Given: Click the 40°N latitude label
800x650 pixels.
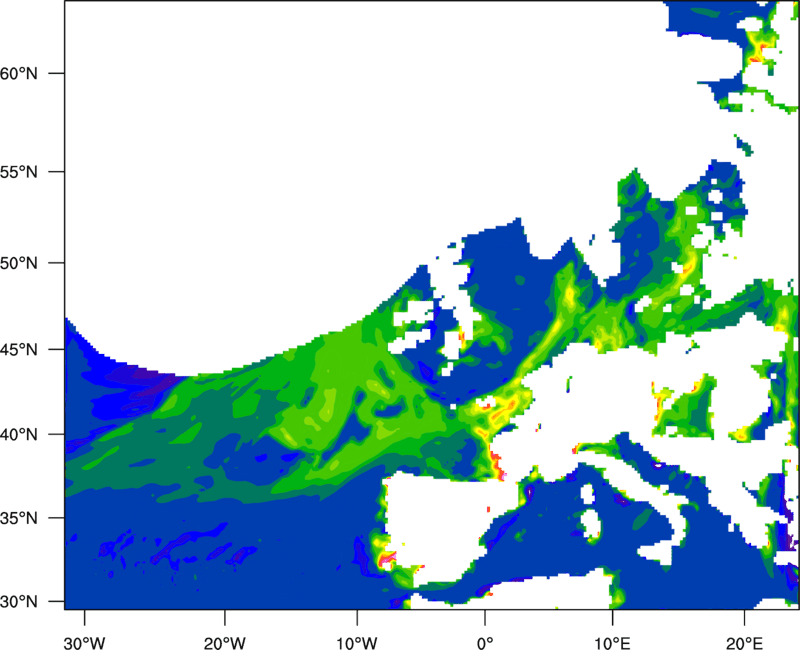Looking at the screenshot, I should tap(19, 435).
